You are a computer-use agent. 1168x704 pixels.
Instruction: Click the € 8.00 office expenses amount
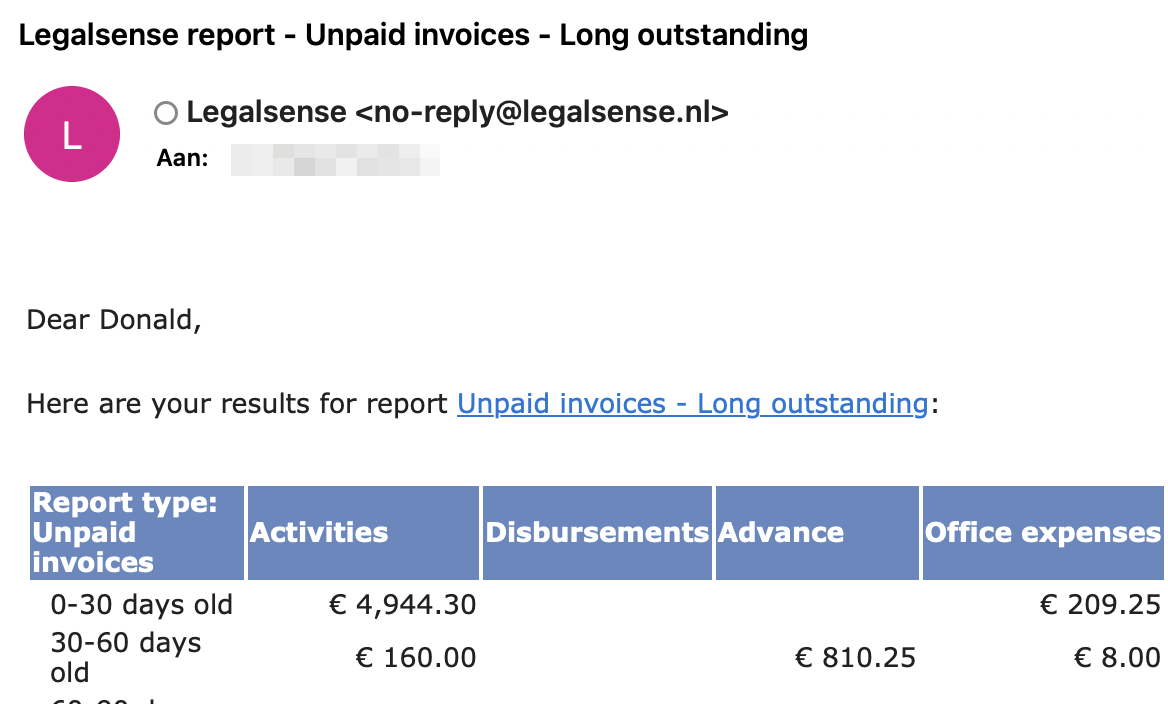(x=1117, y=657)
